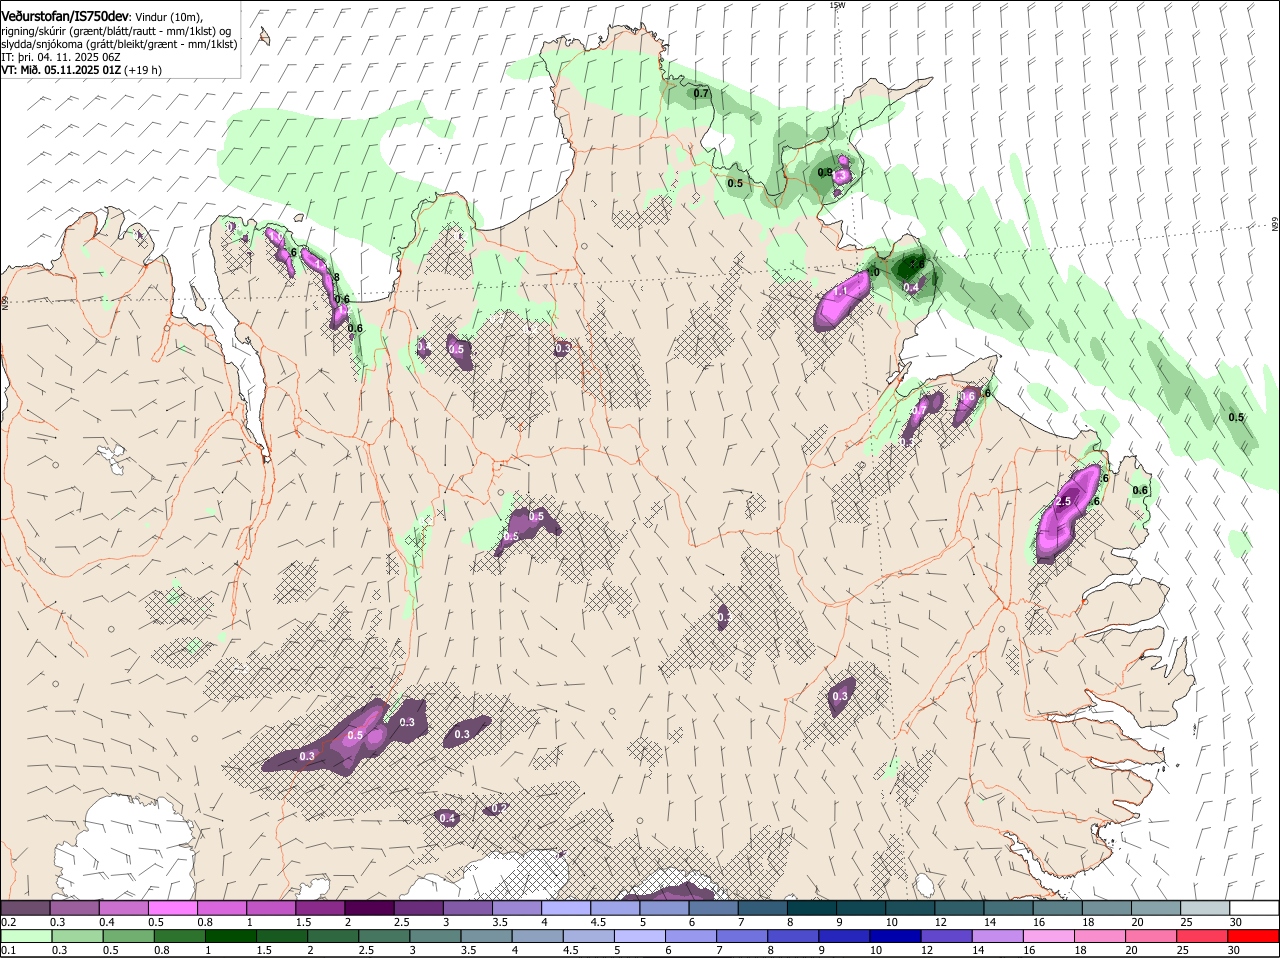Image resolution: width=1280 pixels, height=958 pixels.
Task: Click the initial time line 'IT: þri. 04. 11. 2025 06Z'
Action: [x=61, y=57]
